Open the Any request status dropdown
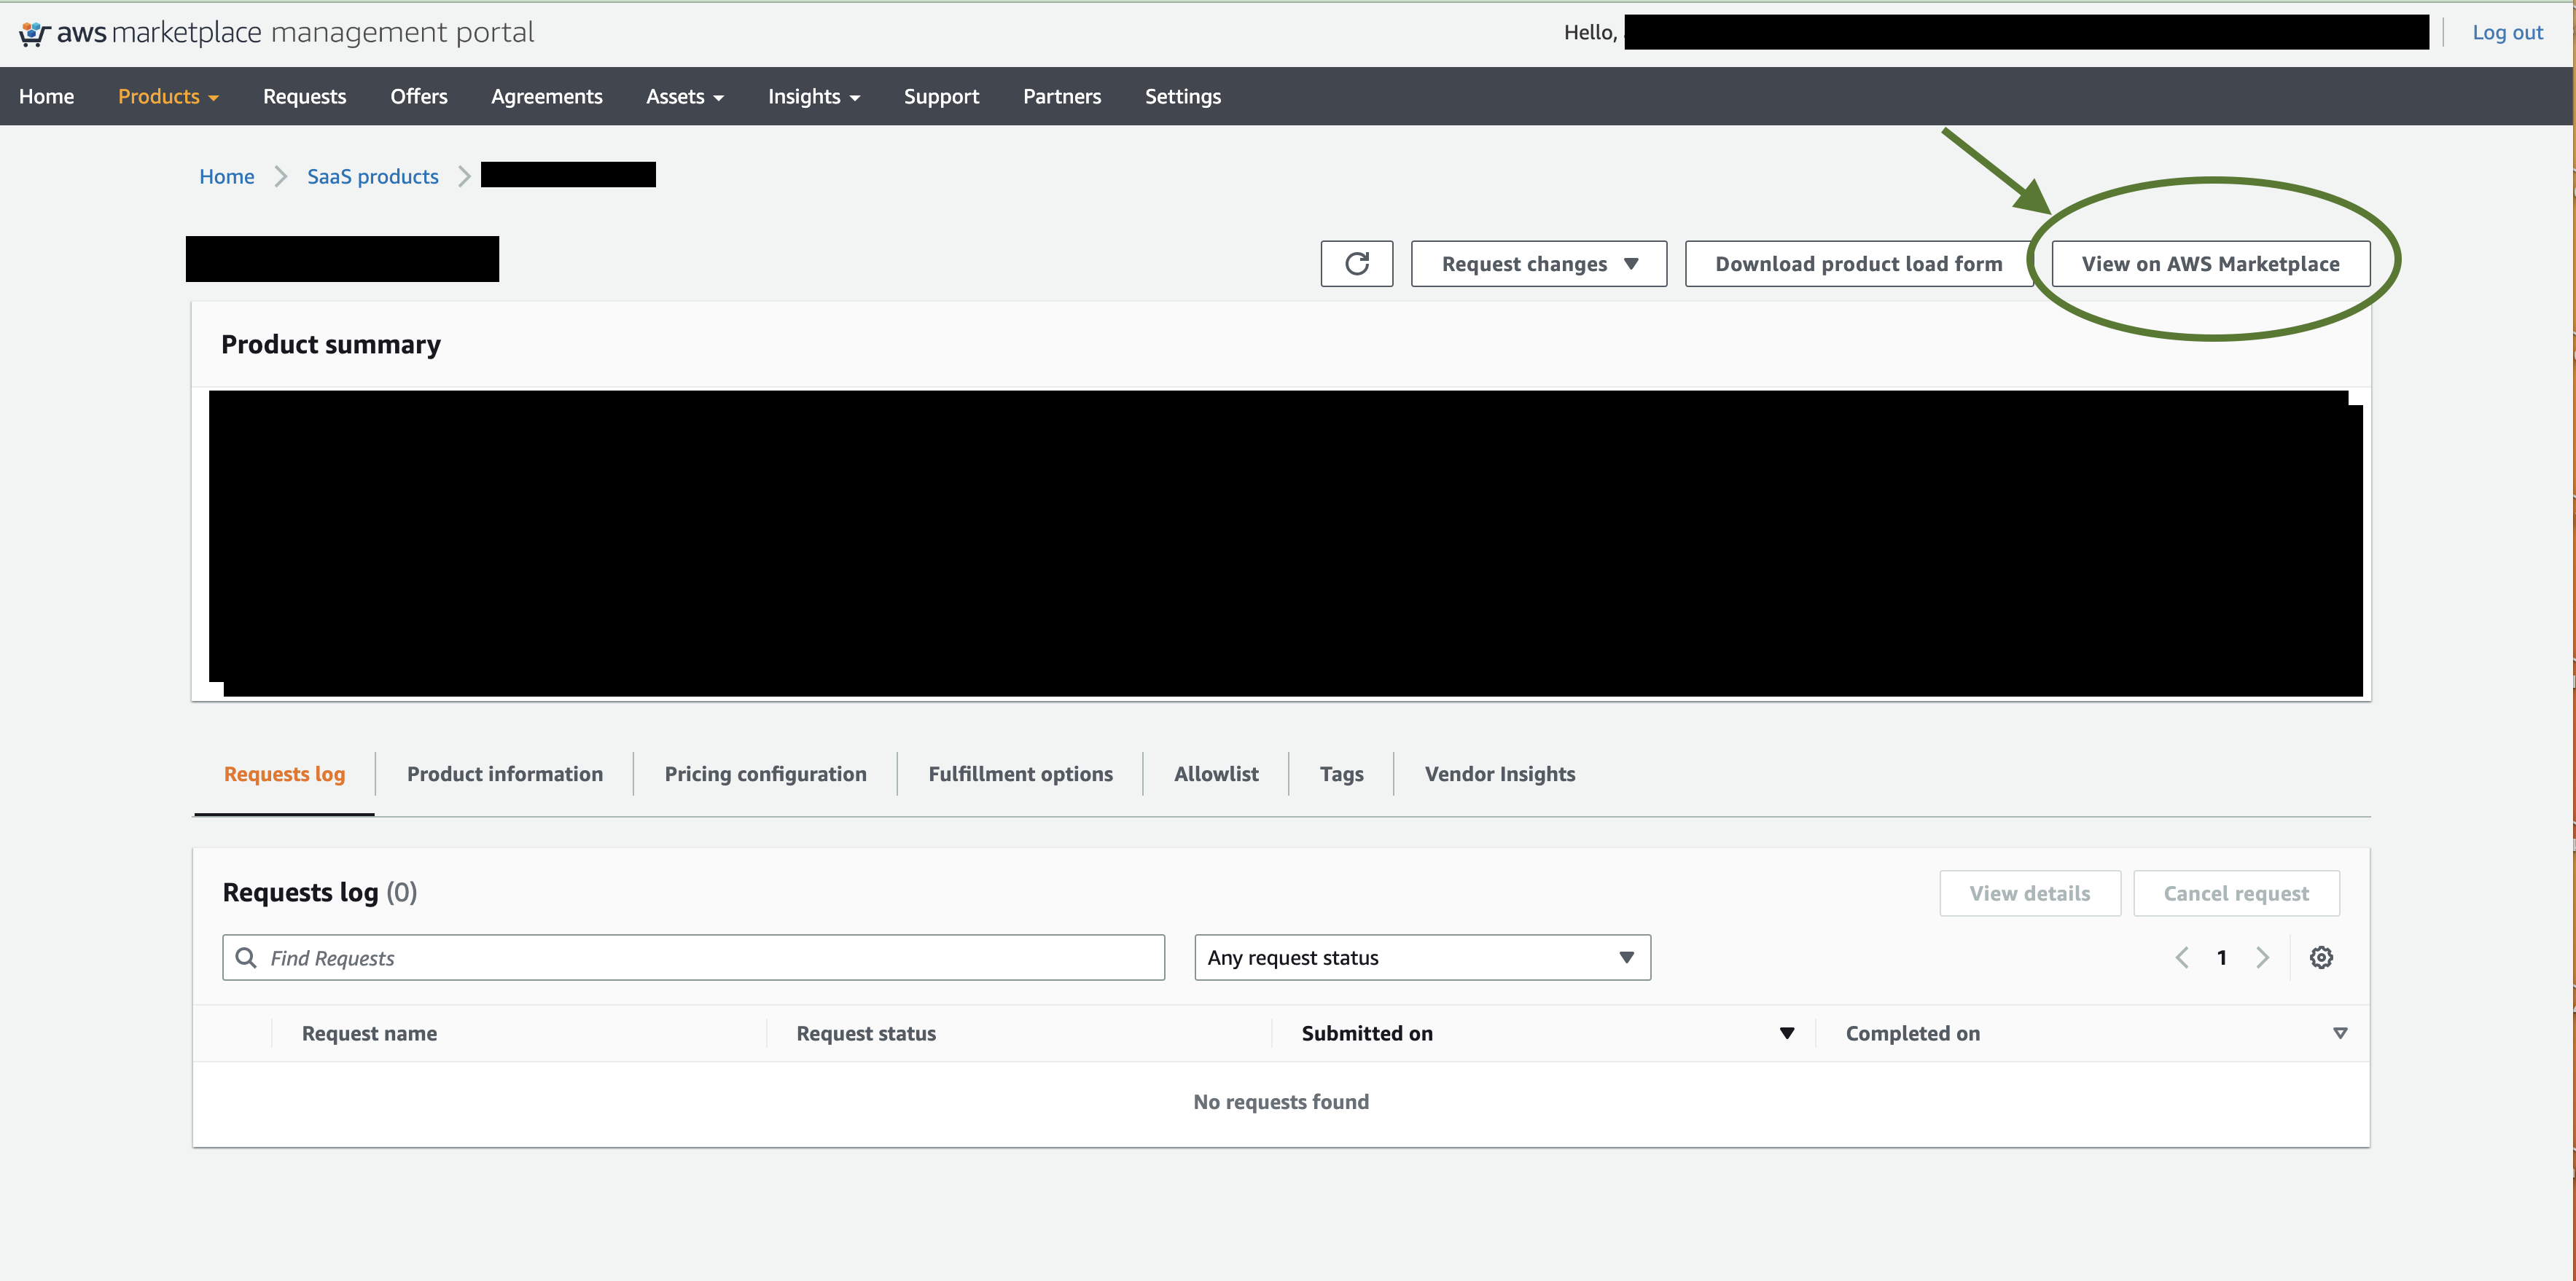 1421,957
